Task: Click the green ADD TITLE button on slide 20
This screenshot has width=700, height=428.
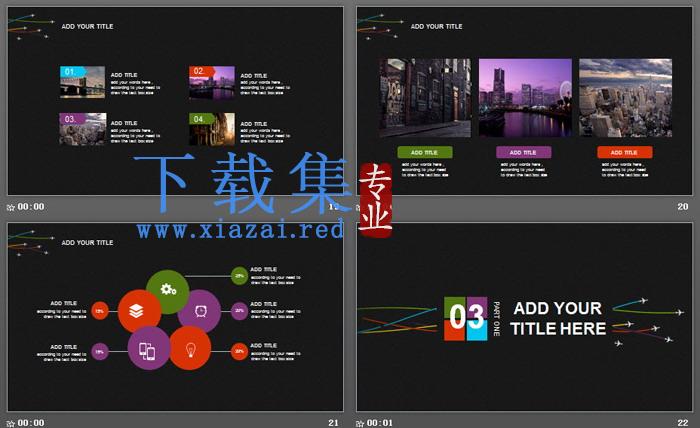Action: click(x=425, y=152)
